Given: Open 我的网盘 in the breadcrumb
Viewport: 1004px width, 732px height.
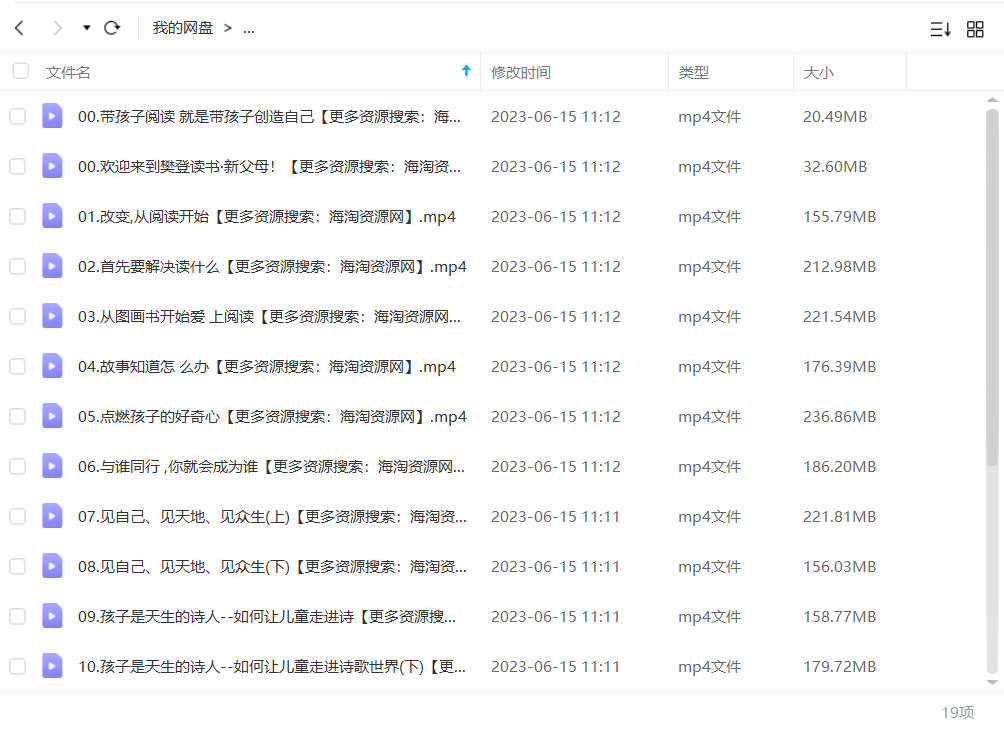Looking at the screenshot, I should point(182,28).
